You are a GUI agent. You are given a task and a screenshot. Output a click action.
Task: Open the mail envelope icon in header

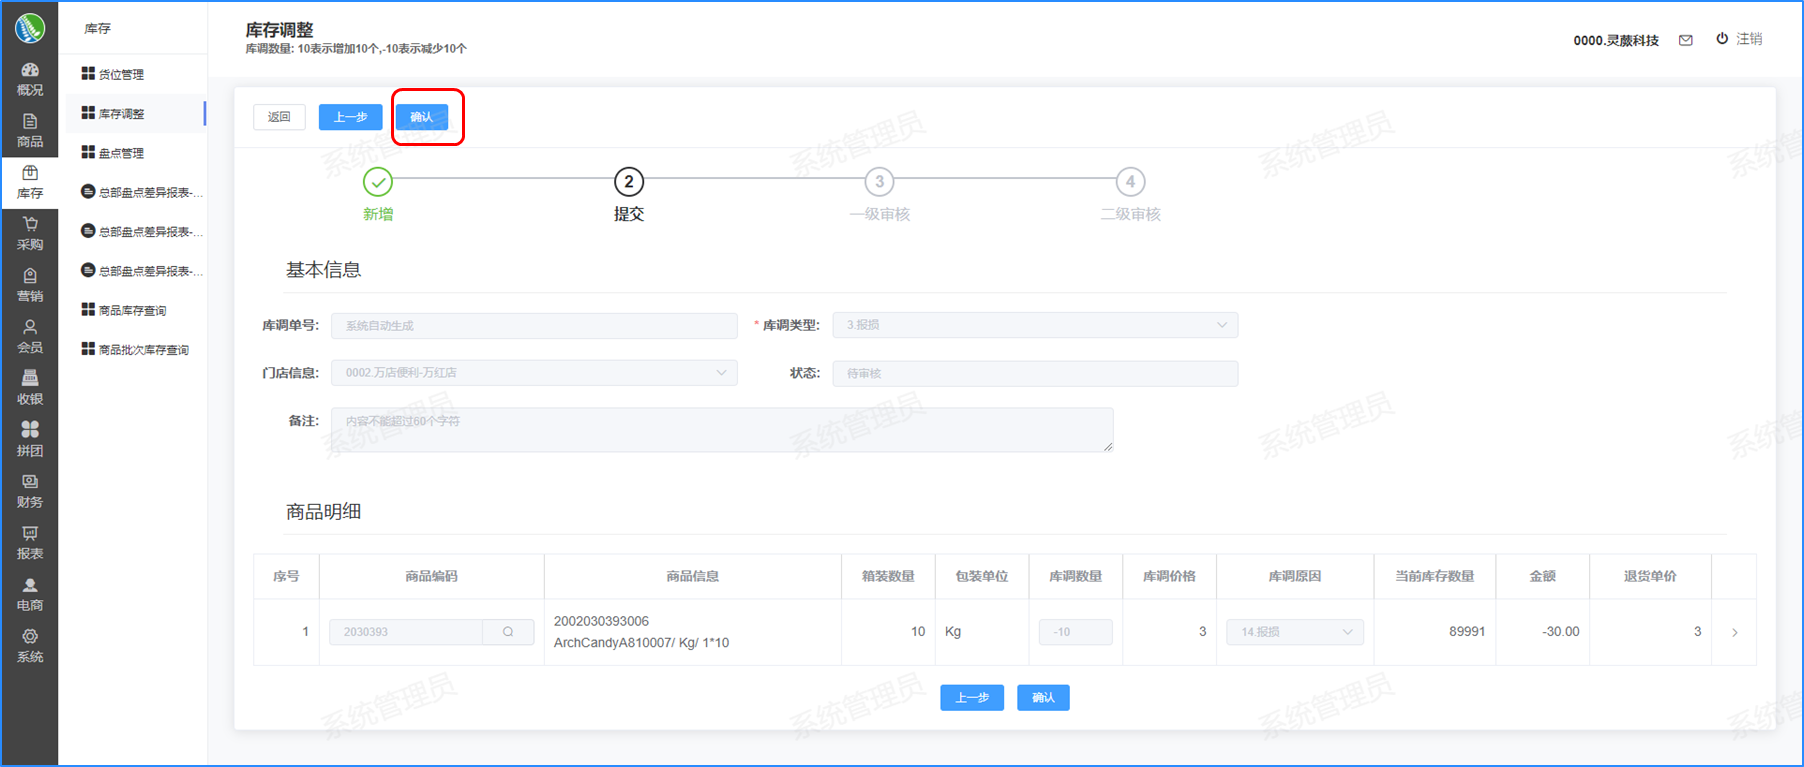(1686, 40)
